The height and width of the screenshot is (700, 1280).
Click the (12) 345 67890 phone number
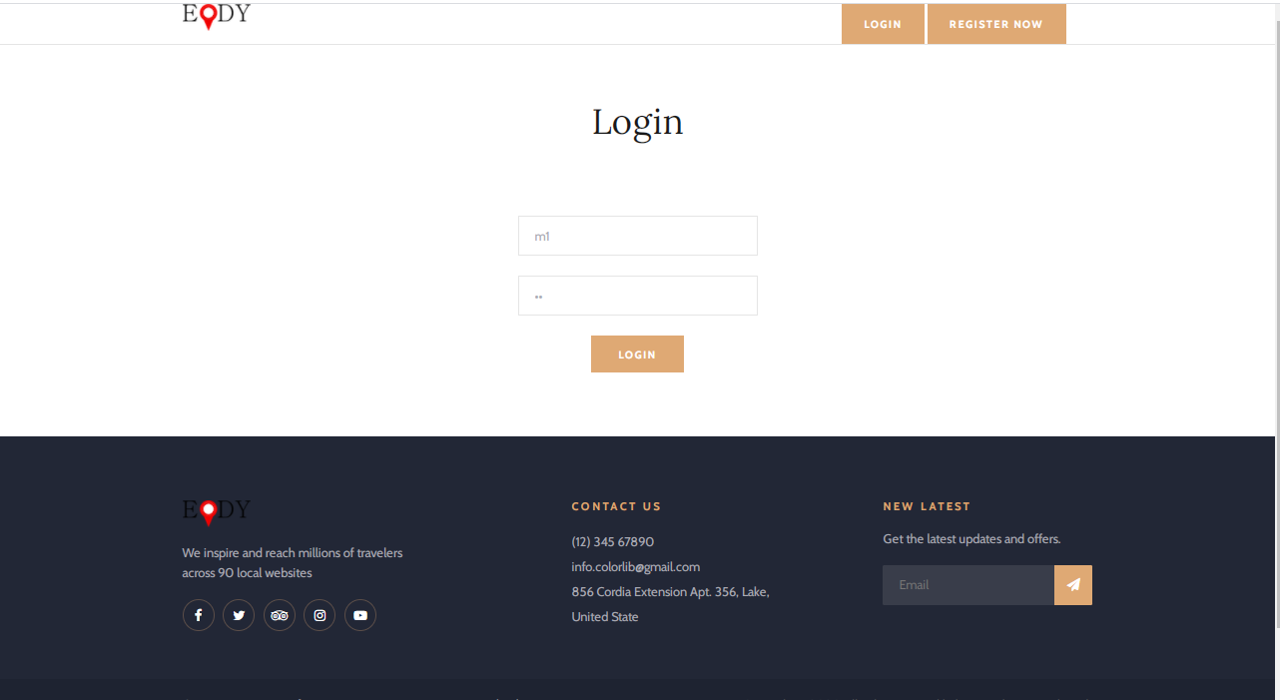(612, 542)
